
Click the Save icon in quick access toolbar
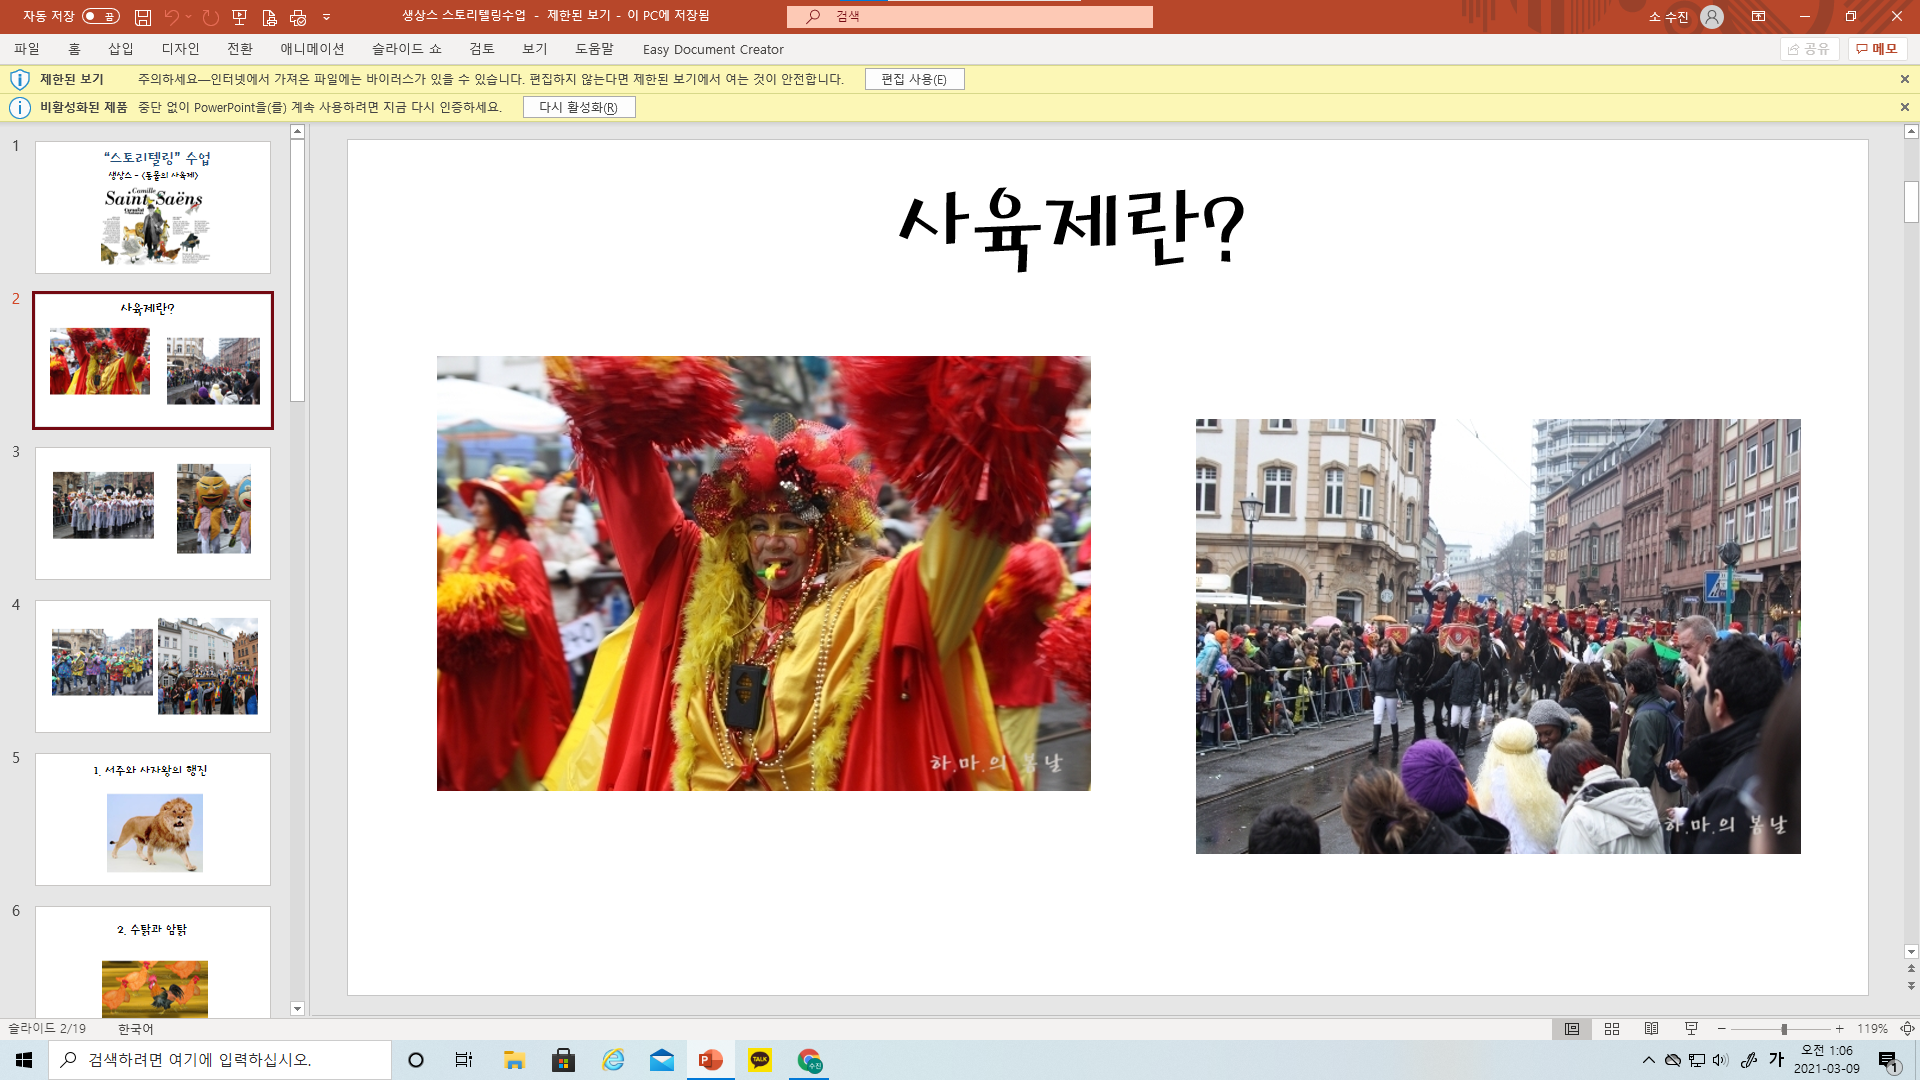pyautogui.click(x=143, y=17)
